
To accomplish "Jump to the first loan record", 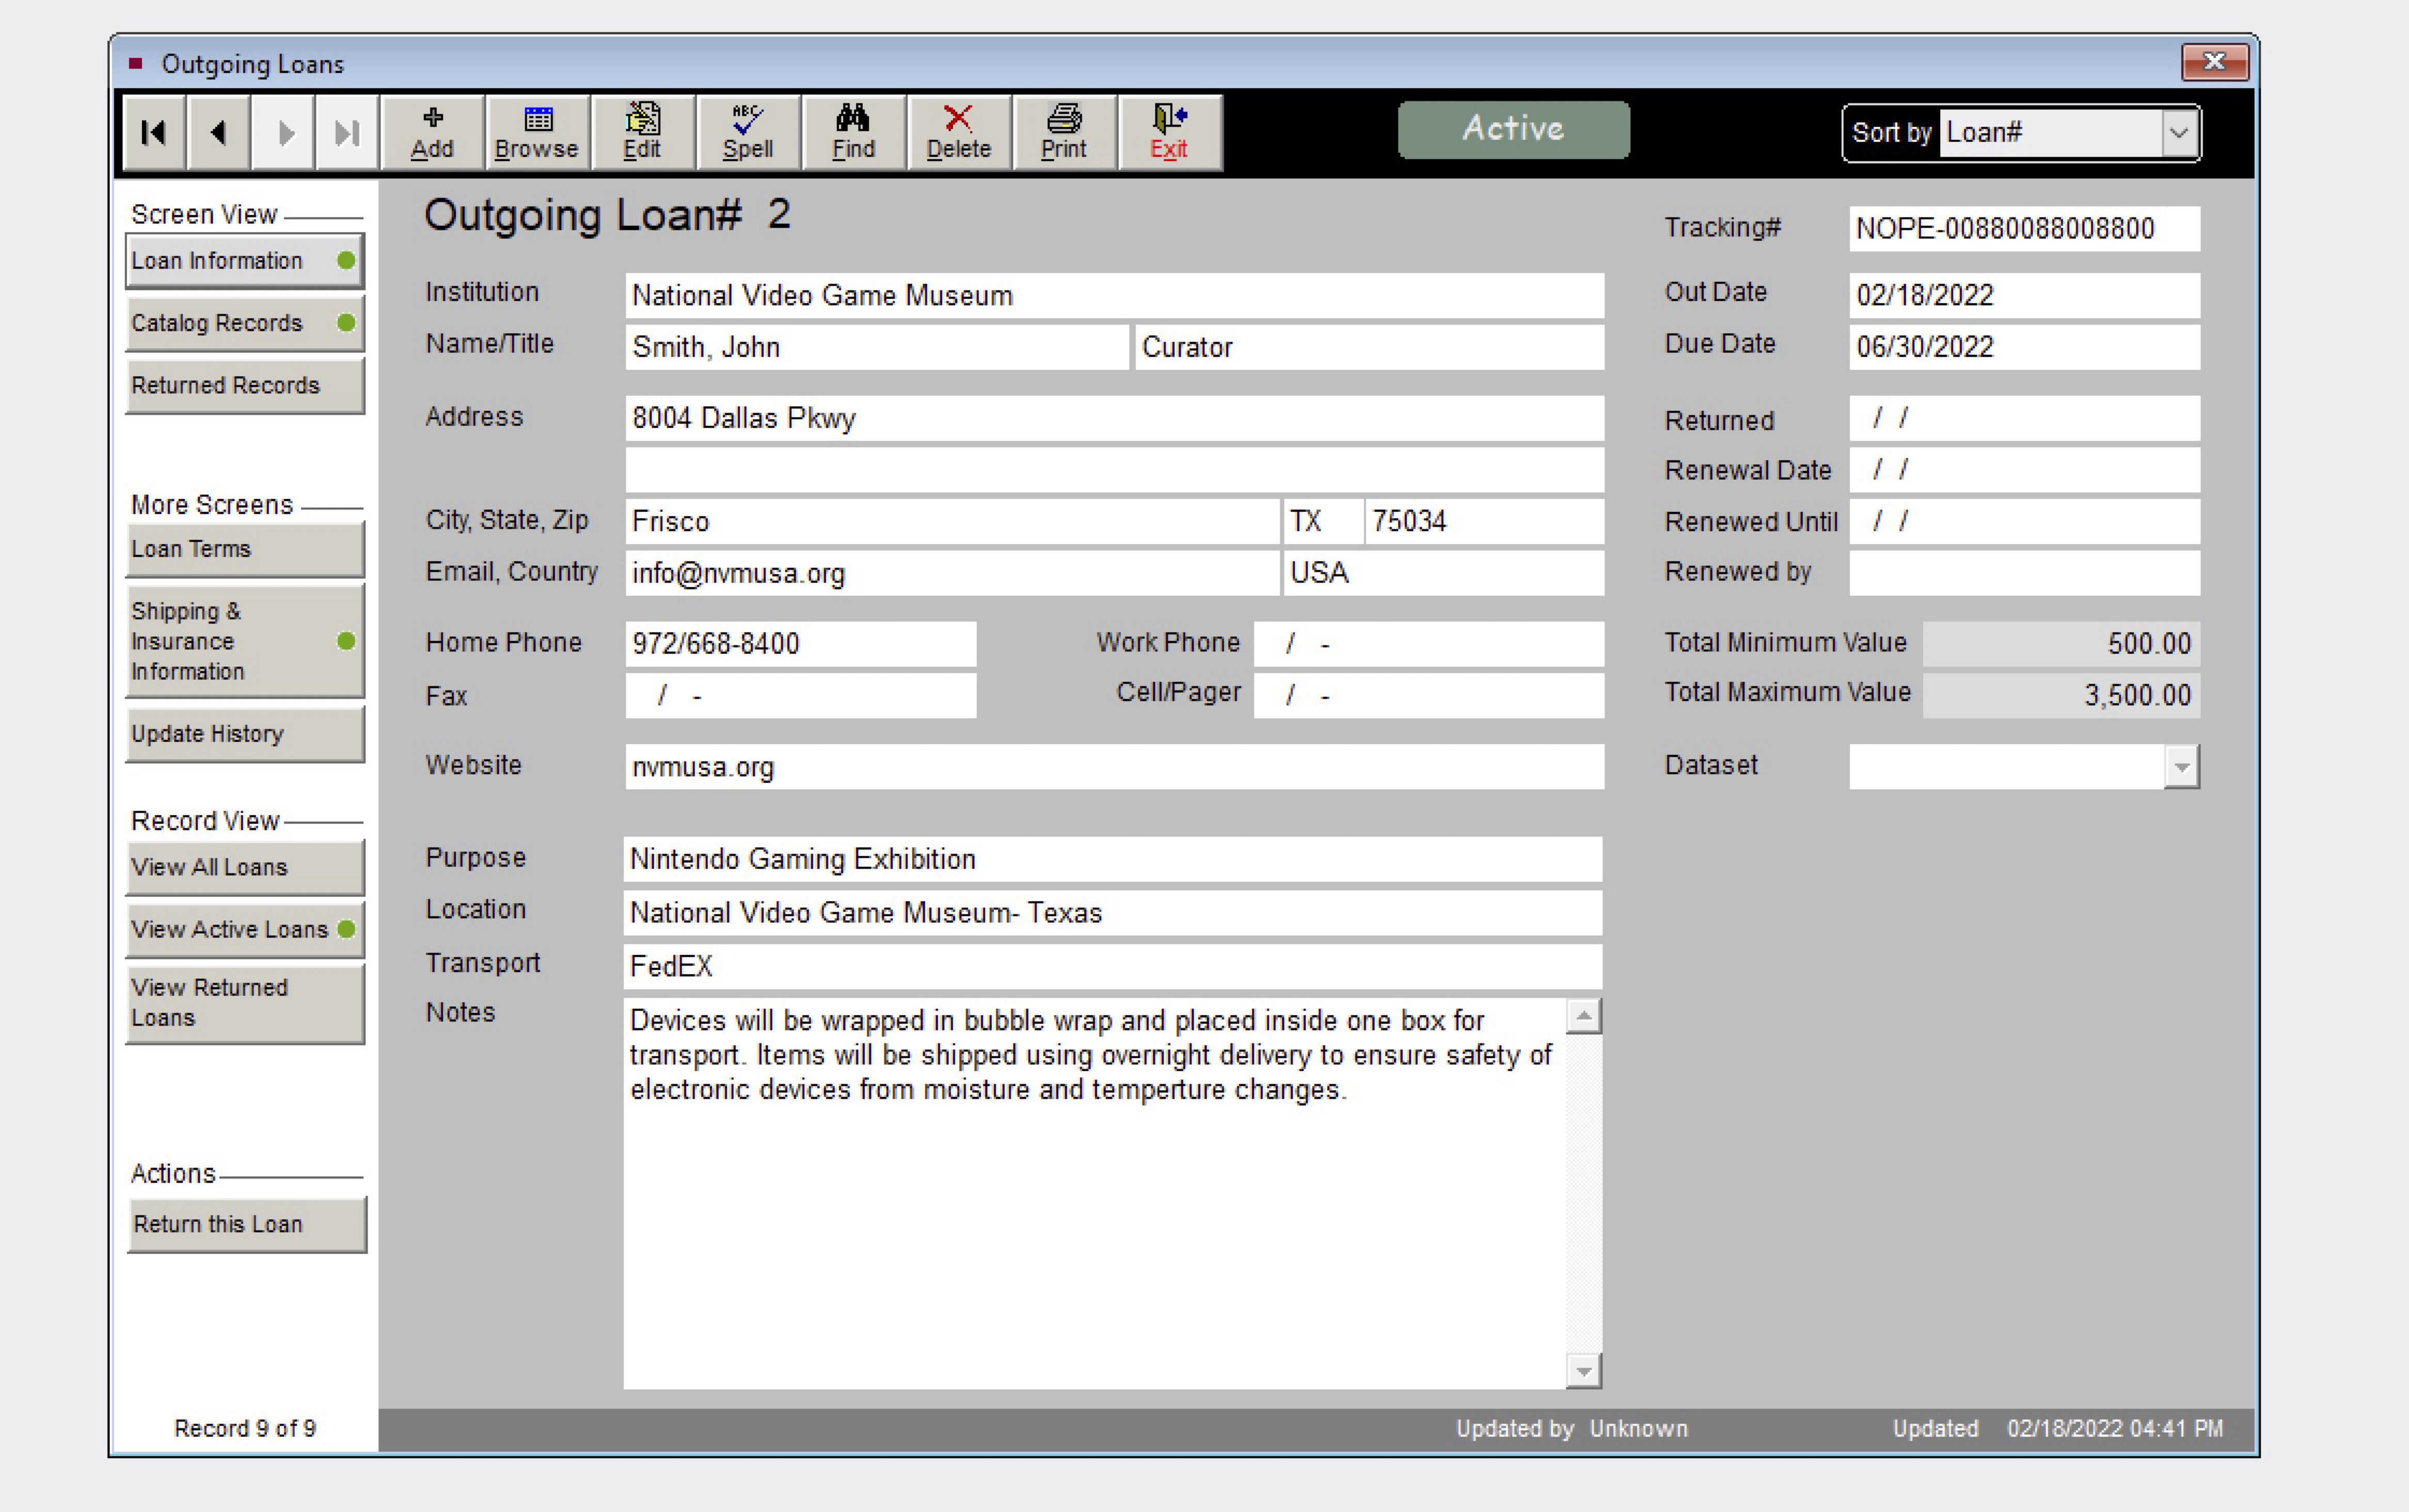I will (154, 133).
